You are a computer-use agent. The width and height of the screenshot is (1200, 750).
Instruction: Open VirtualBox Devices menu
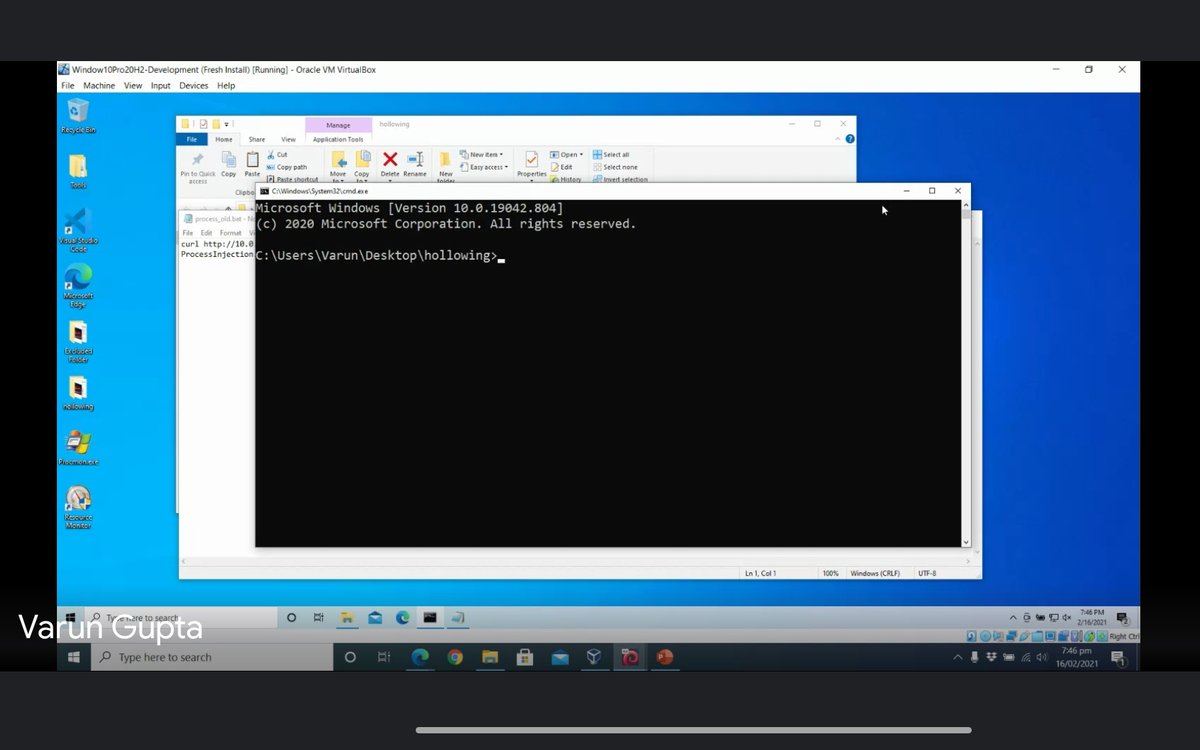(194, 86)
